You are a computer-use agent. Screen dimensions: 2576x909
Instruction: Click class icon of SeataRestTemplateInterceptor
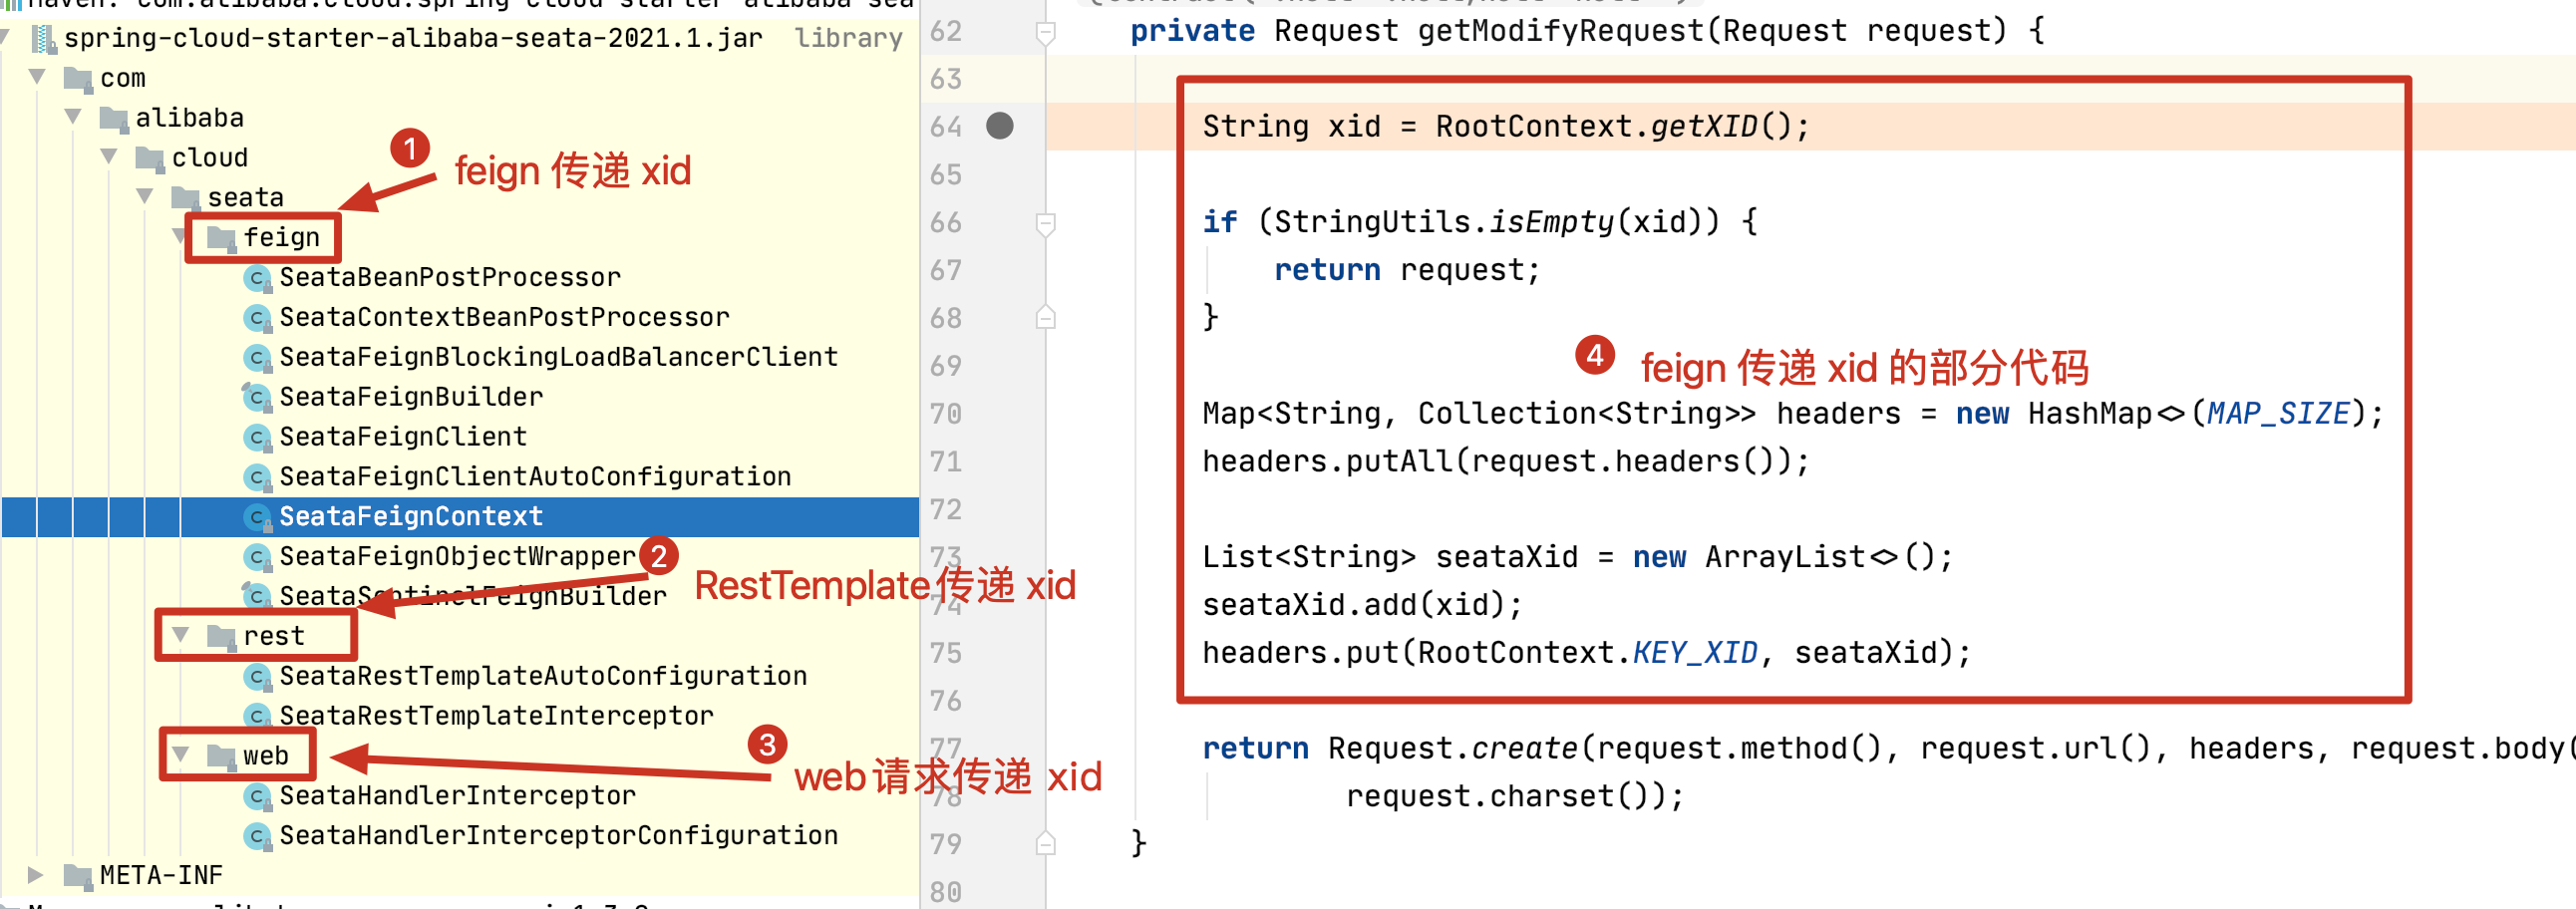[258, 717]
